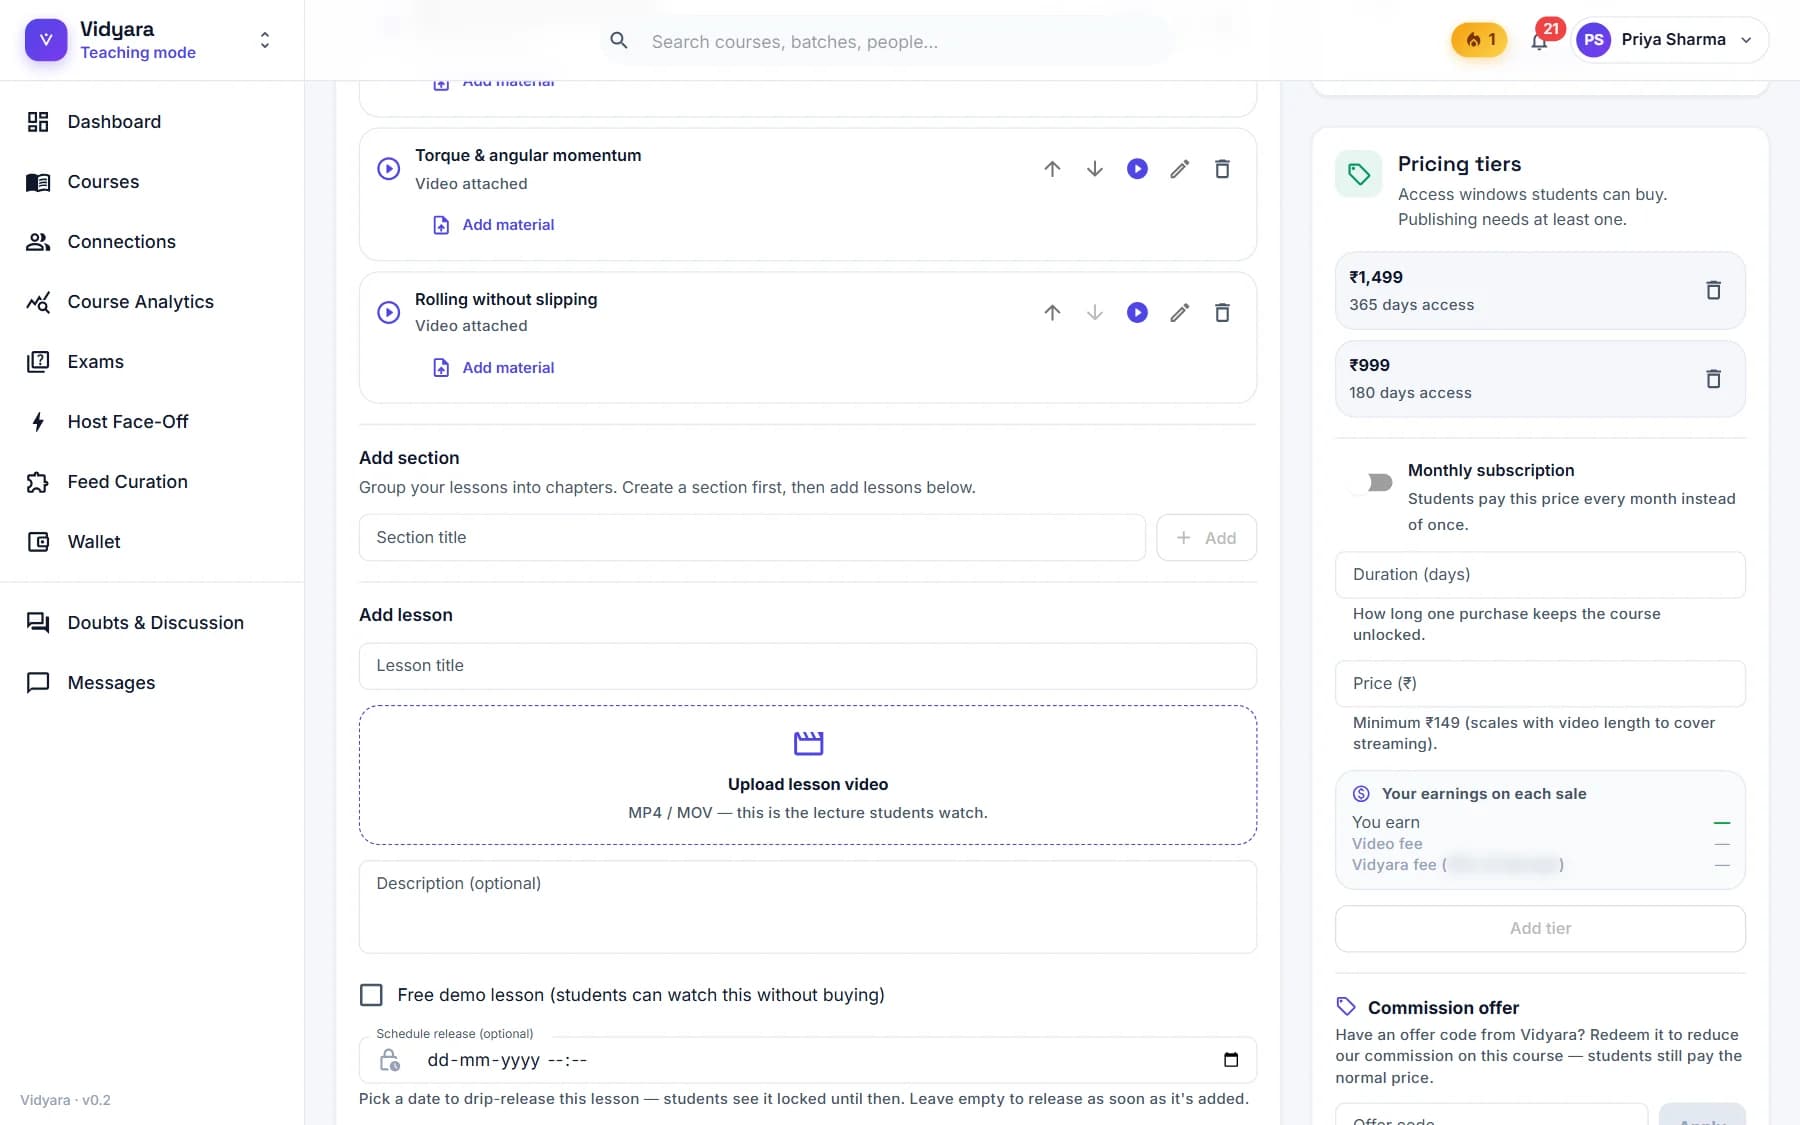This screenshot has height=1125, width=1800.
Task: Click lesson type icon for Torque lesson
Action: point(389,169)
